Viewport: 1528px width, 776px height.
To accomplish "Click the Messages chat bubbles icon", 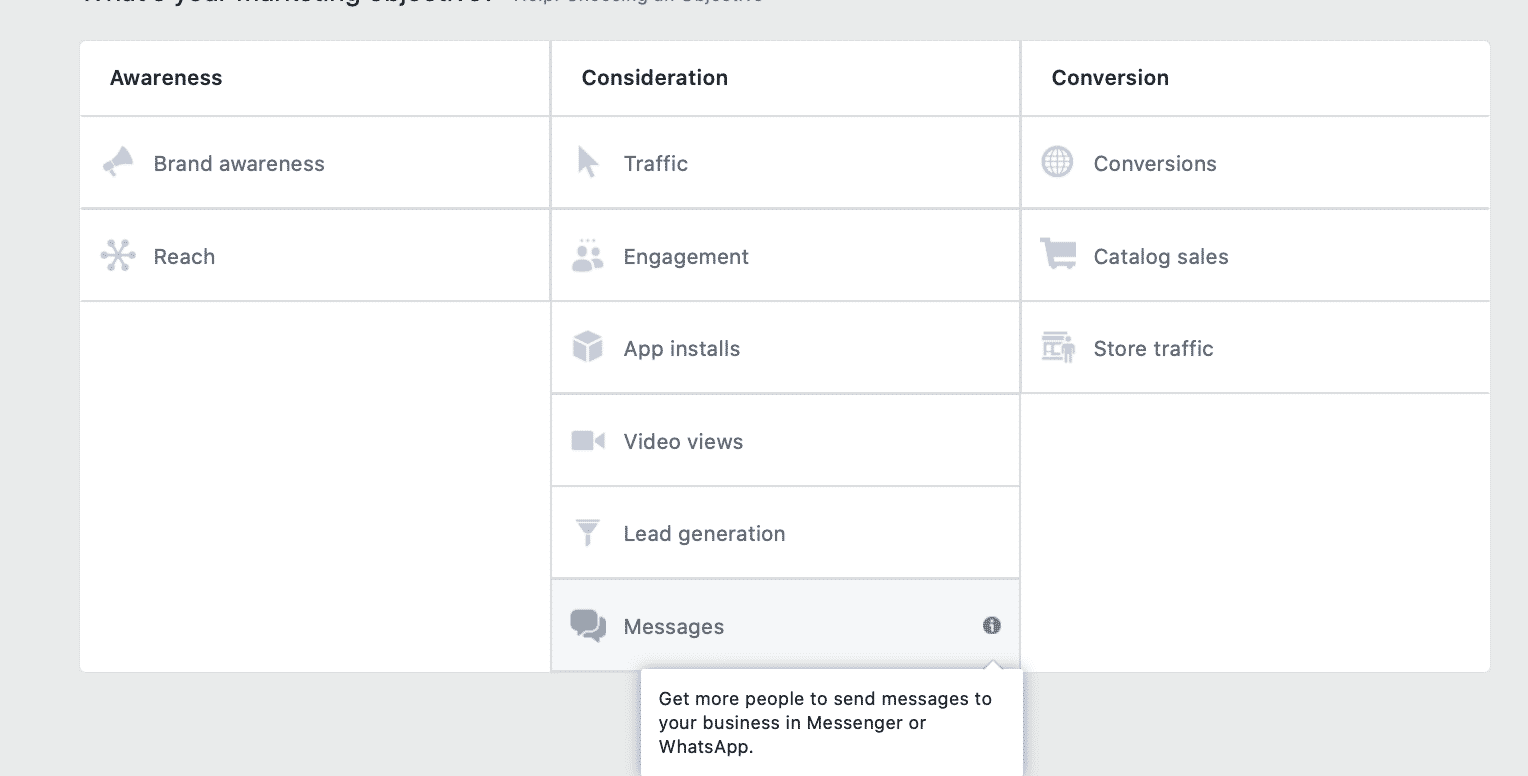I will [x=588, y=626].
